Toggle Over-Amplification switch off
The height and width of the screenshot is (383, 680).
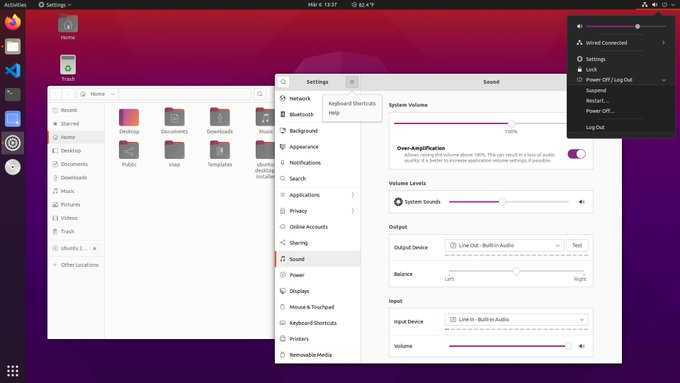coord(576,154)
